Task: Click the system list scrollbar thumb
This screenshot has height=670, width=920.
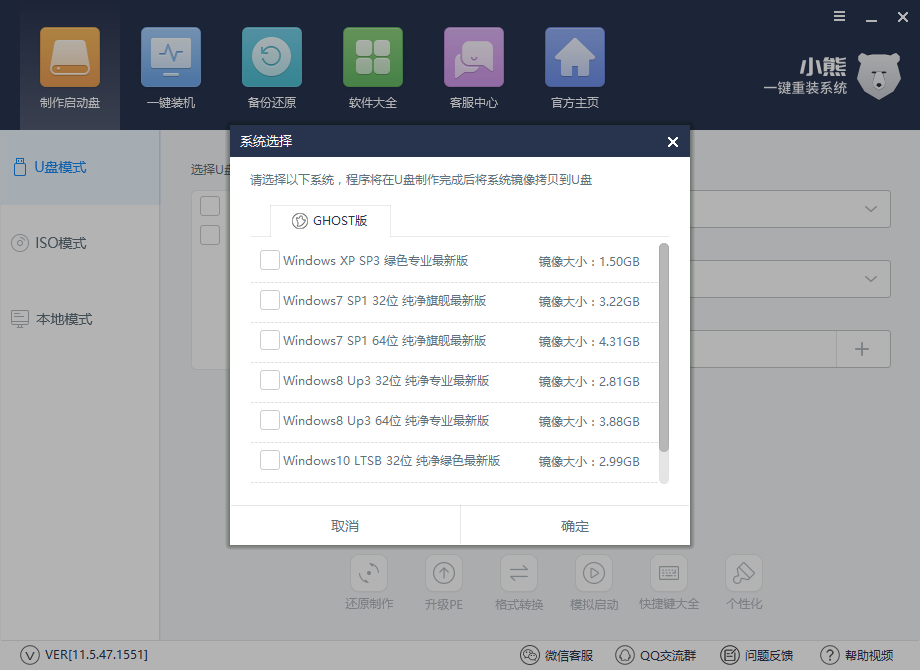Action: pos(664,347)
